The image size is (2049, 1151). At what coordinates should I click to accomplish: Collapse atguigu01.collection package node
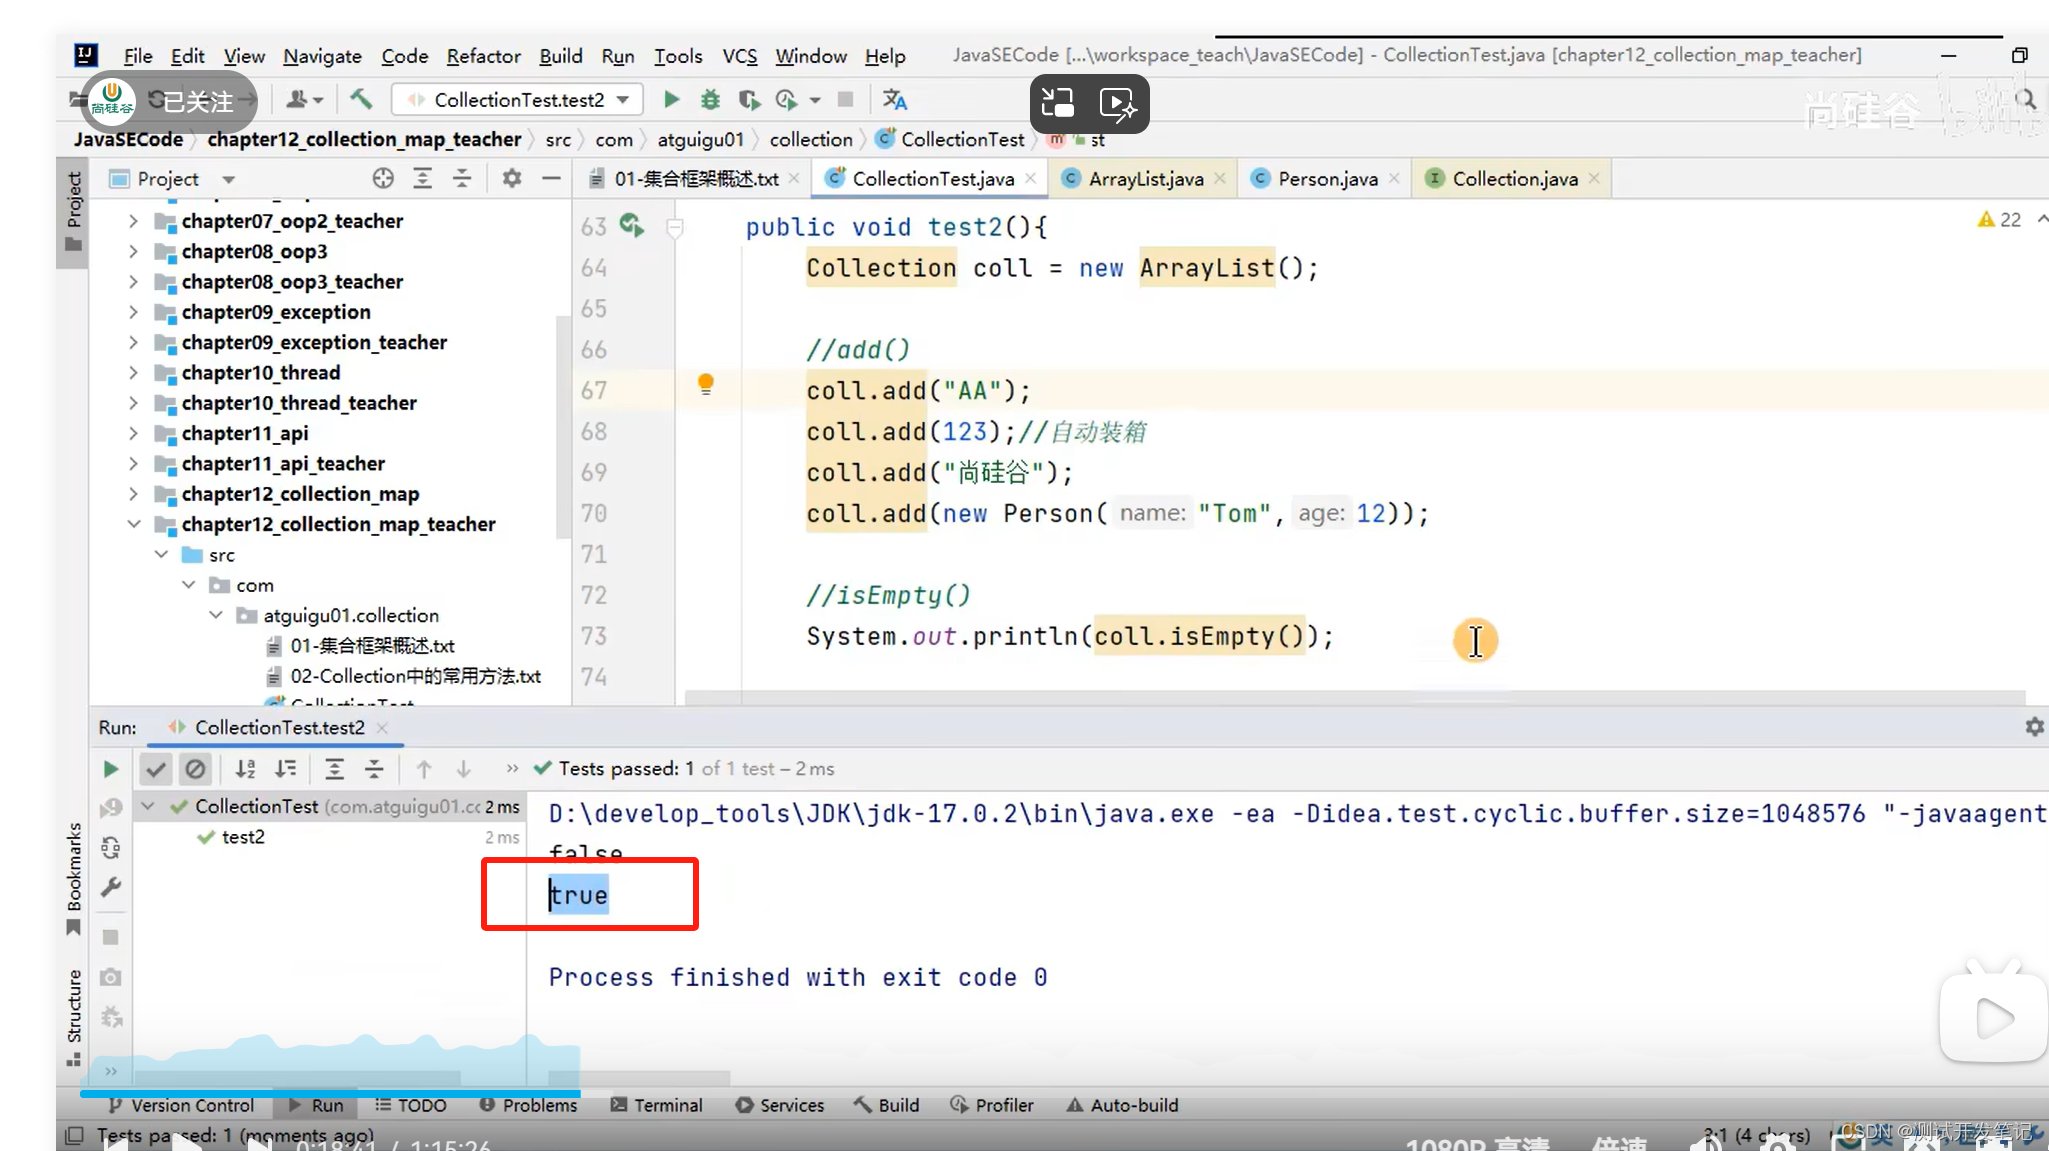coord(216,615)
